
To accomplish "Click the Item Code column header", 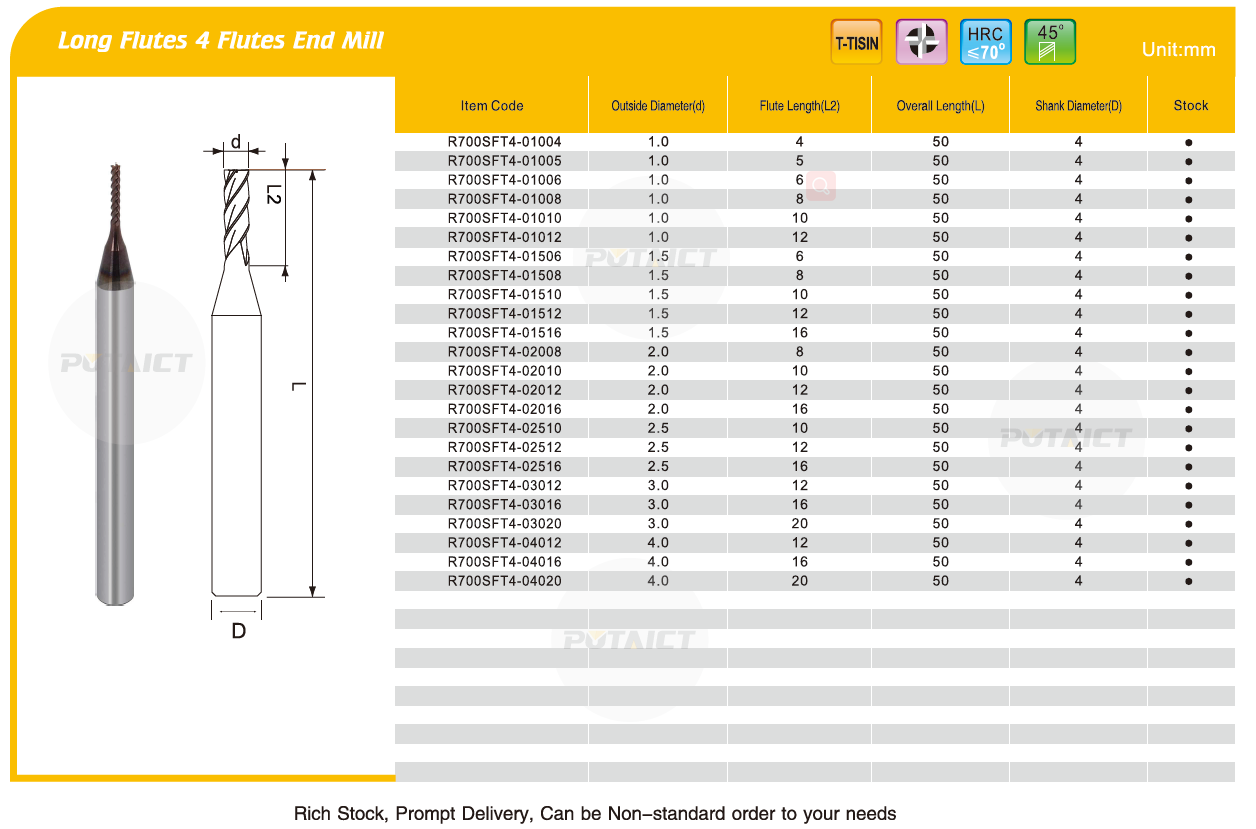I will (x=492, y=106).
